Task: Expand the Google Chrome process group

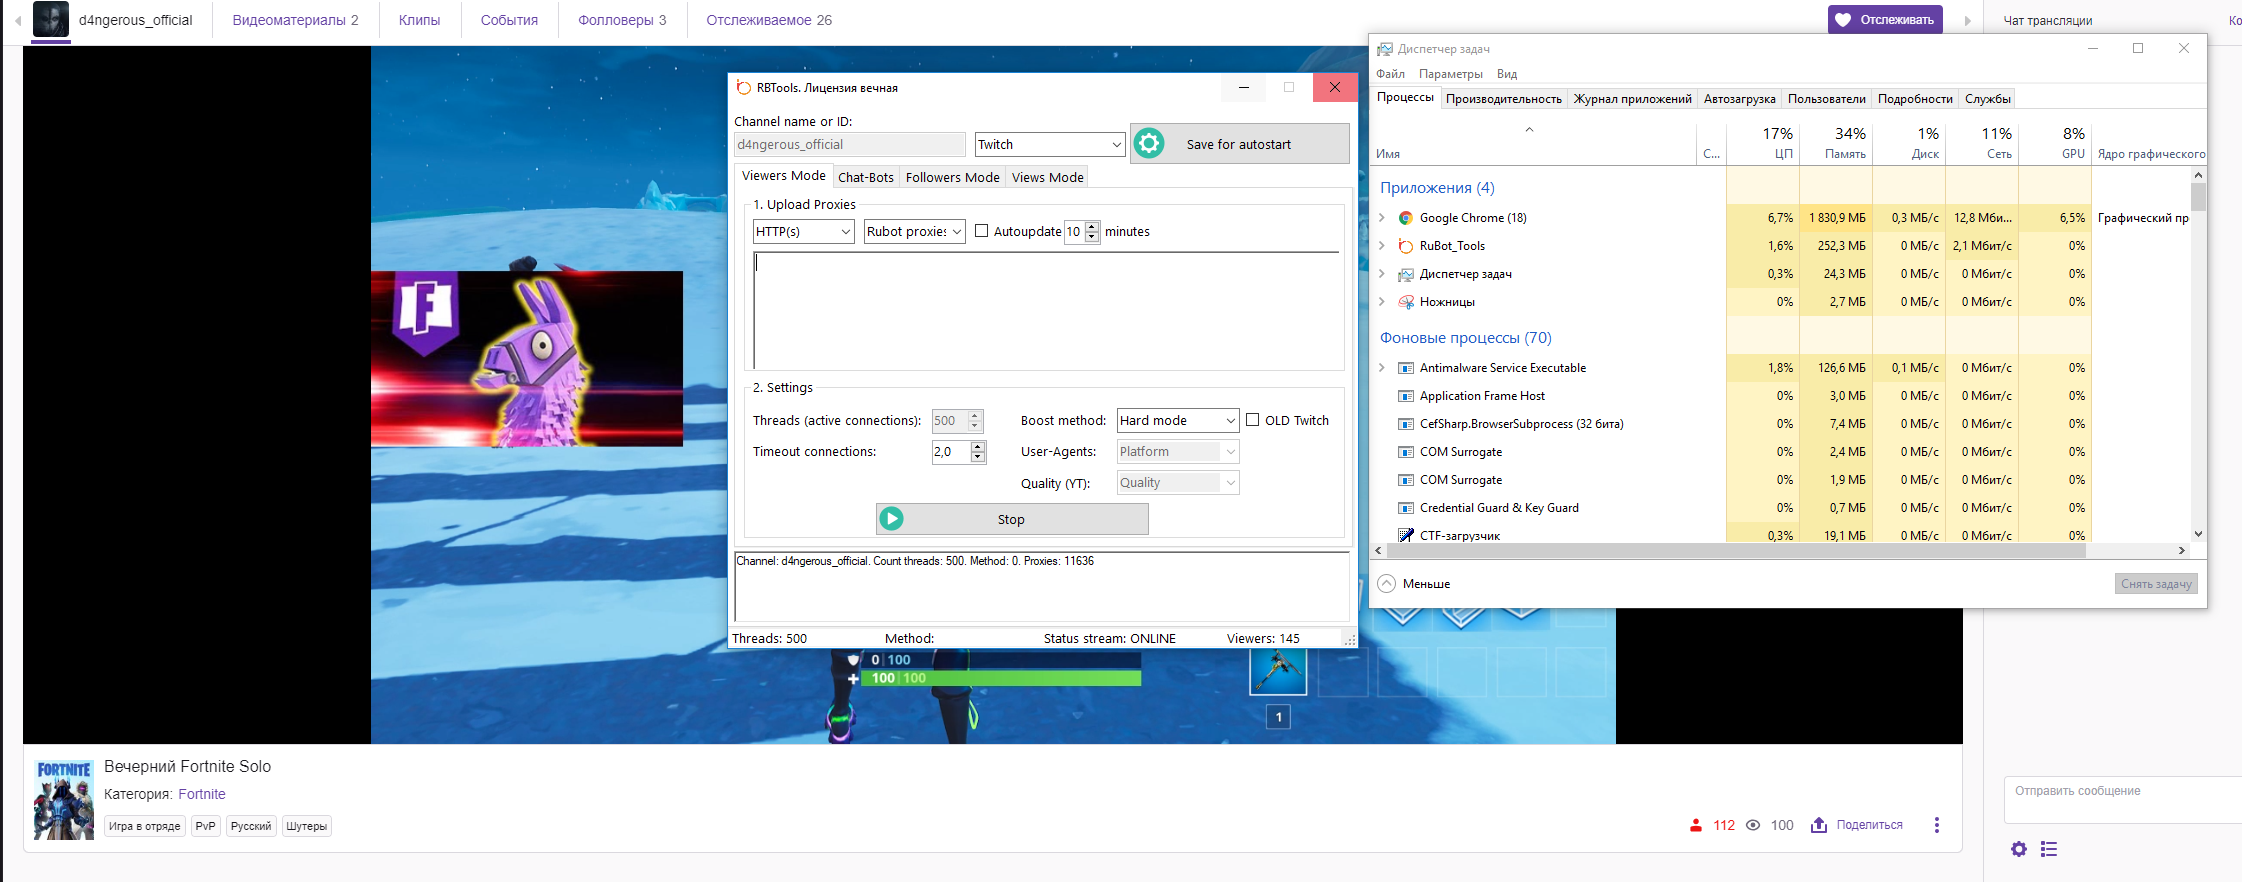Action: point(1382,218)
